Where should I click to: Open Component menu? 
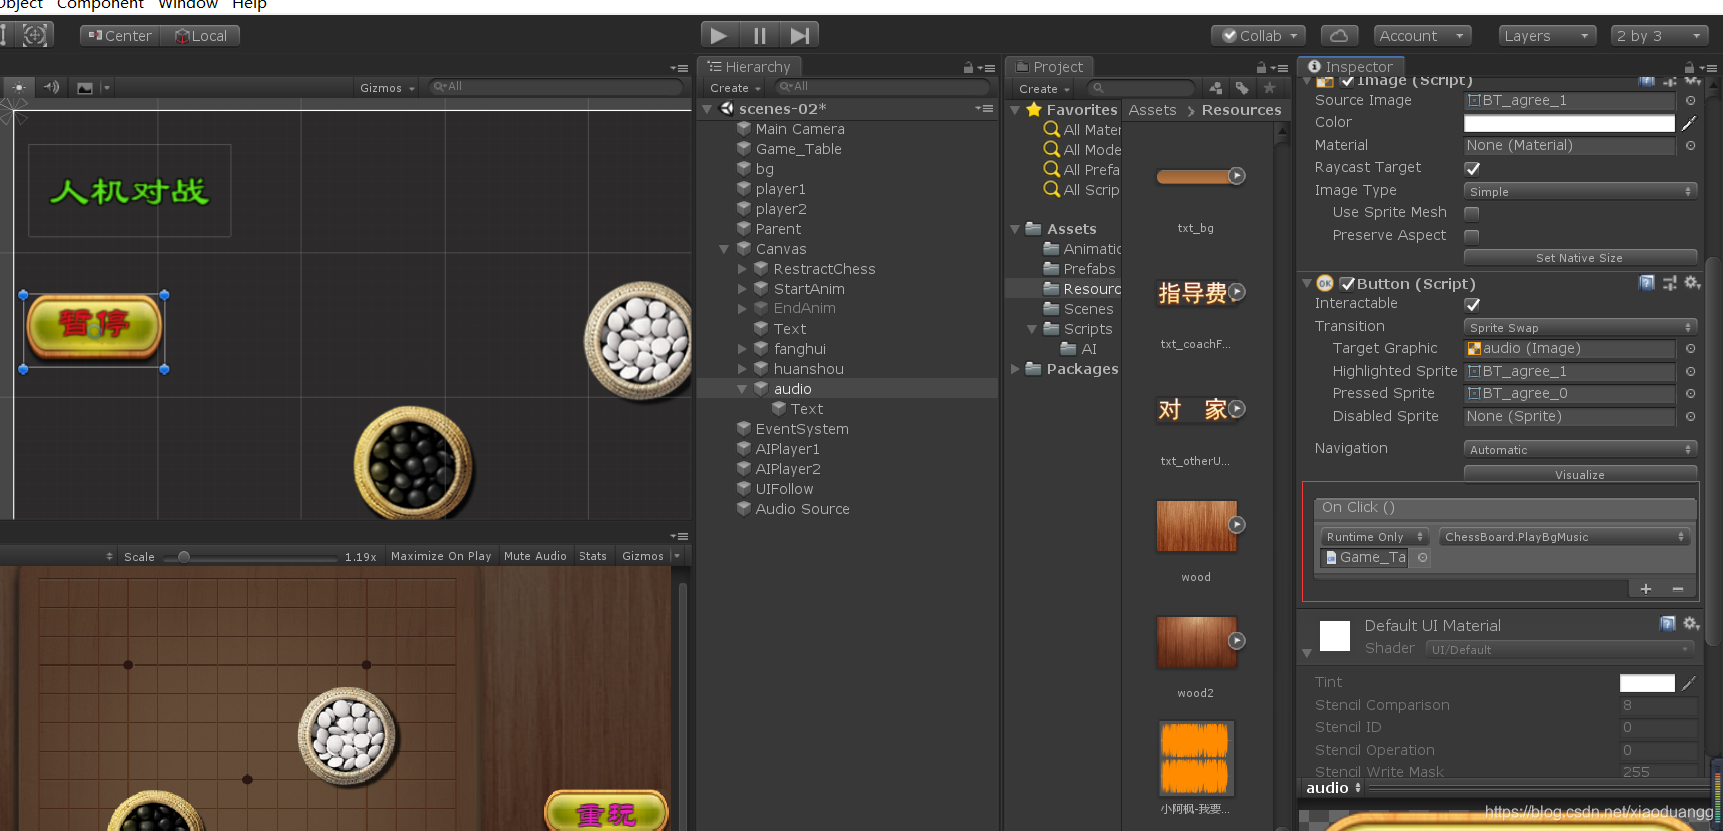tap(100, 5)
